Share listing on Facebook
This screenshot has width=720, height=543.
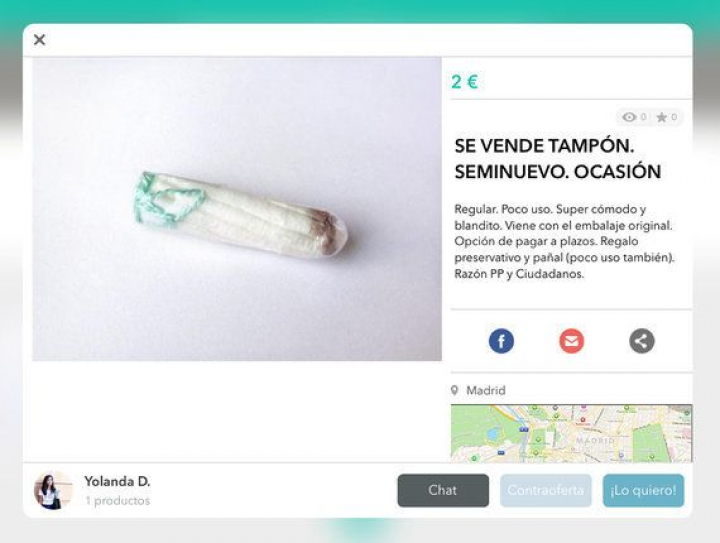click(501, 341)
